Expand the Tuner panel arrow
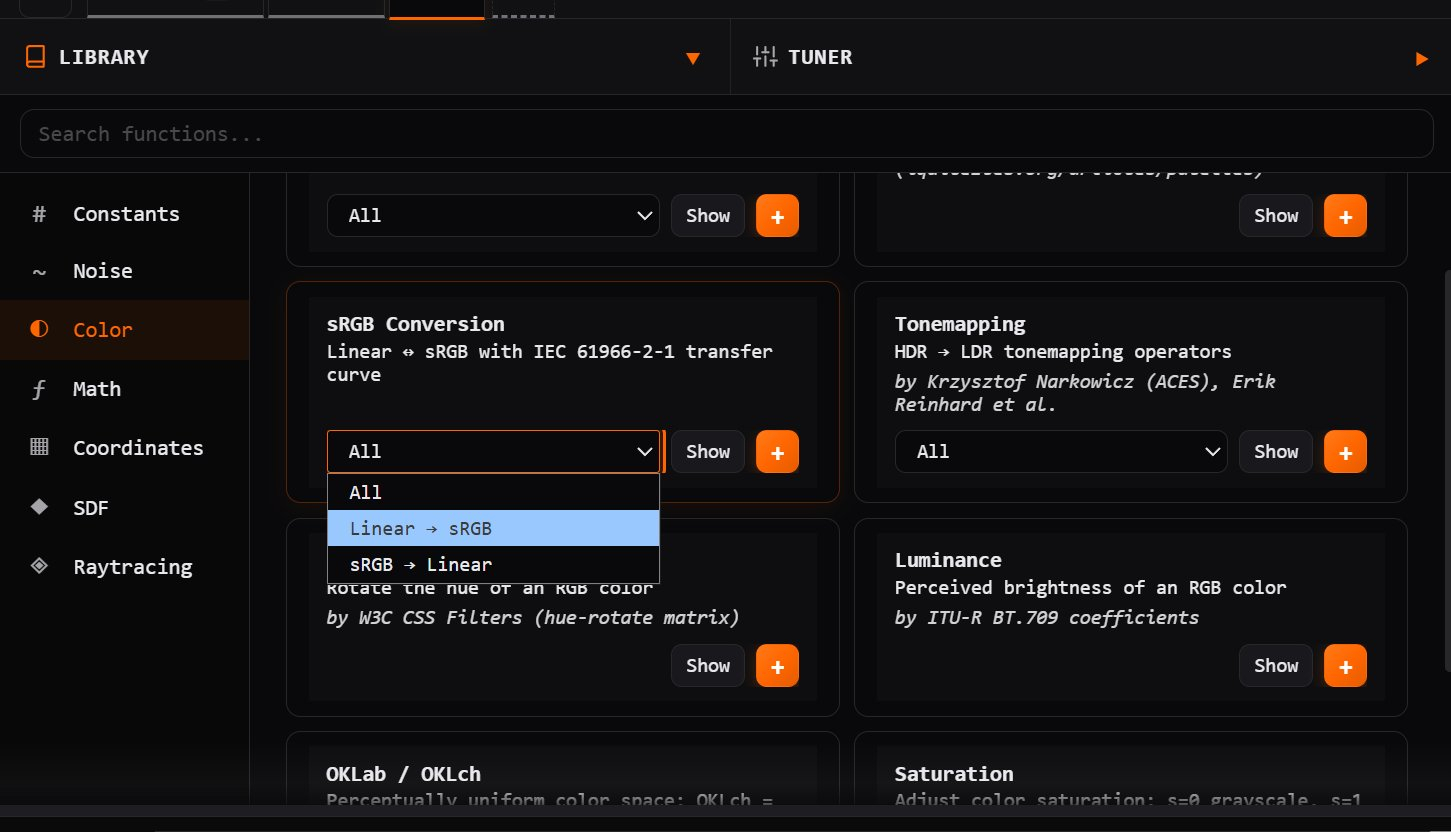This screenshot has width=1451, height=832. (x=1421, y=58)
